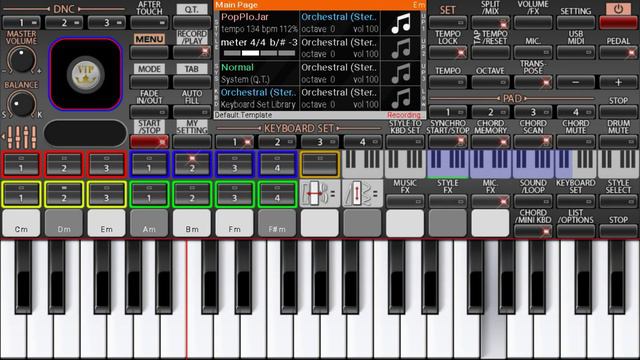Click the Mode button
The image size is (640, 360).
(149, 82)
